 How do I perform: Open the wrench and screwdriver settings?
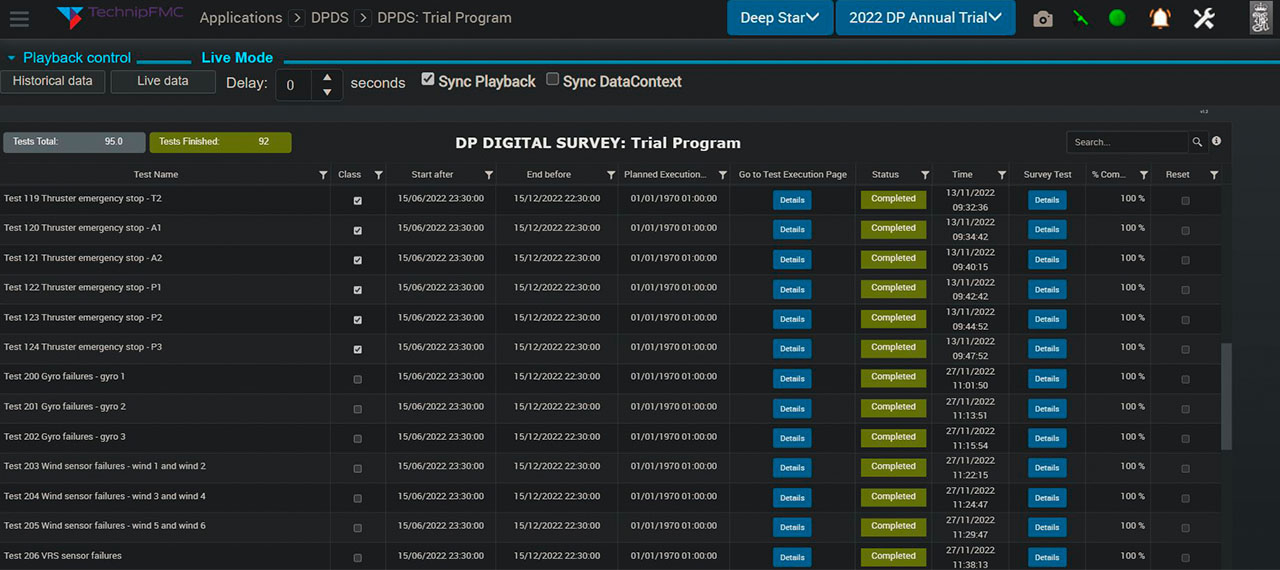pos(1204,18)
